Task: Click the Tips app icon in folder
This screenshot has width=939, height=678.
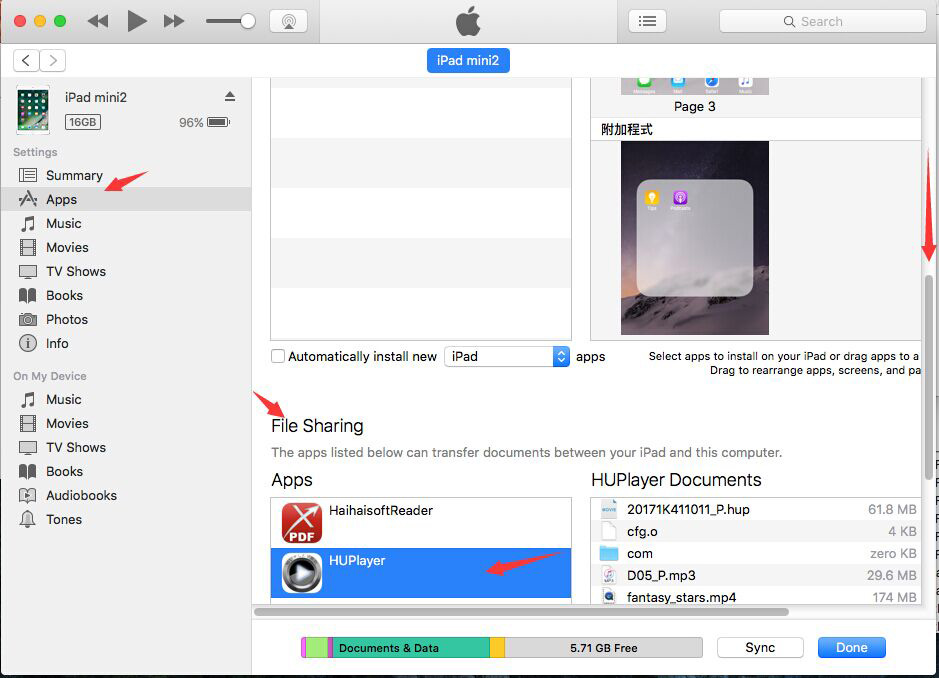Action: click(x=652, y=198)
